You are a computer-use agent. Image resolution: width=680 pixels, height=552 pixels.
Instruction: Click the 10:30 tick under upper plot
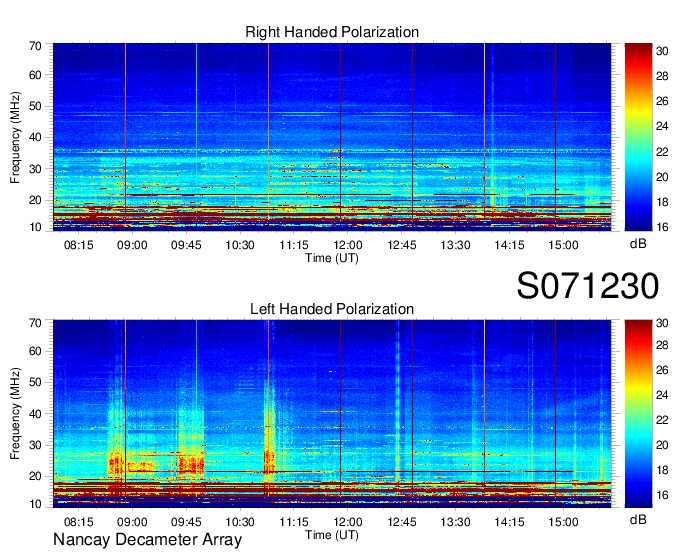click(x=240, y=245)
